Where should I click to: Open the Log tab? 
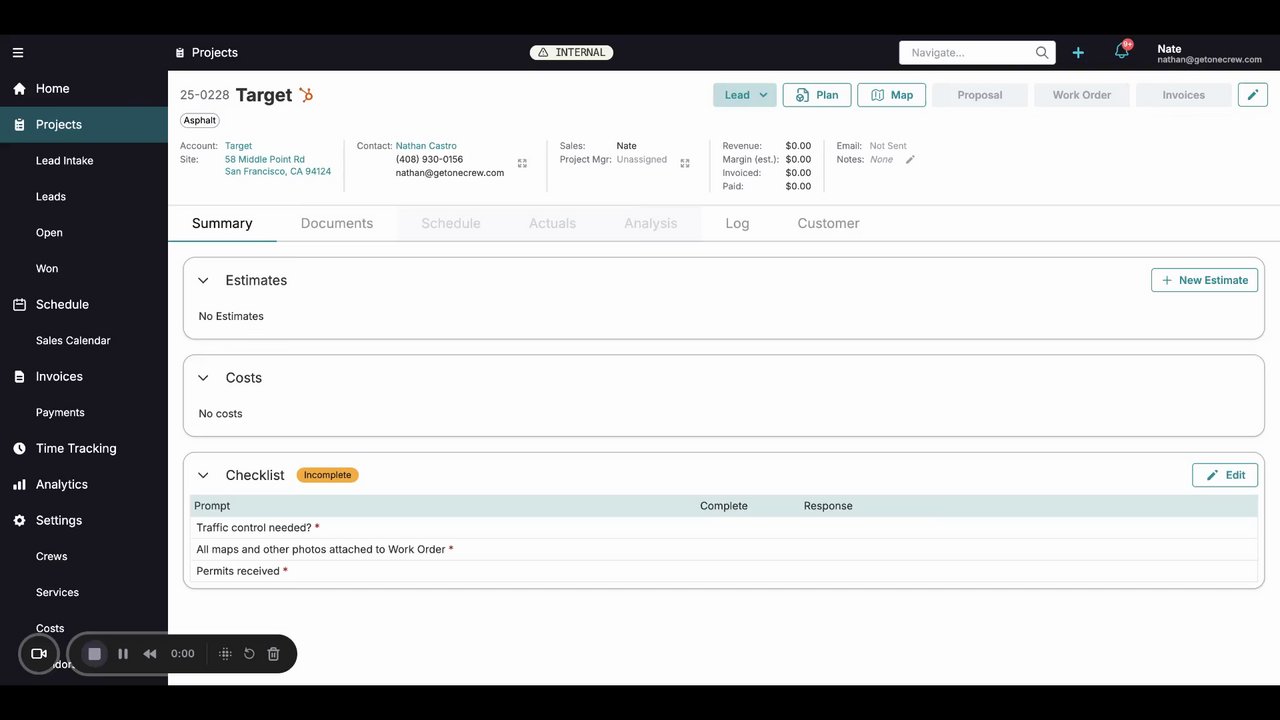coord(737,224)
